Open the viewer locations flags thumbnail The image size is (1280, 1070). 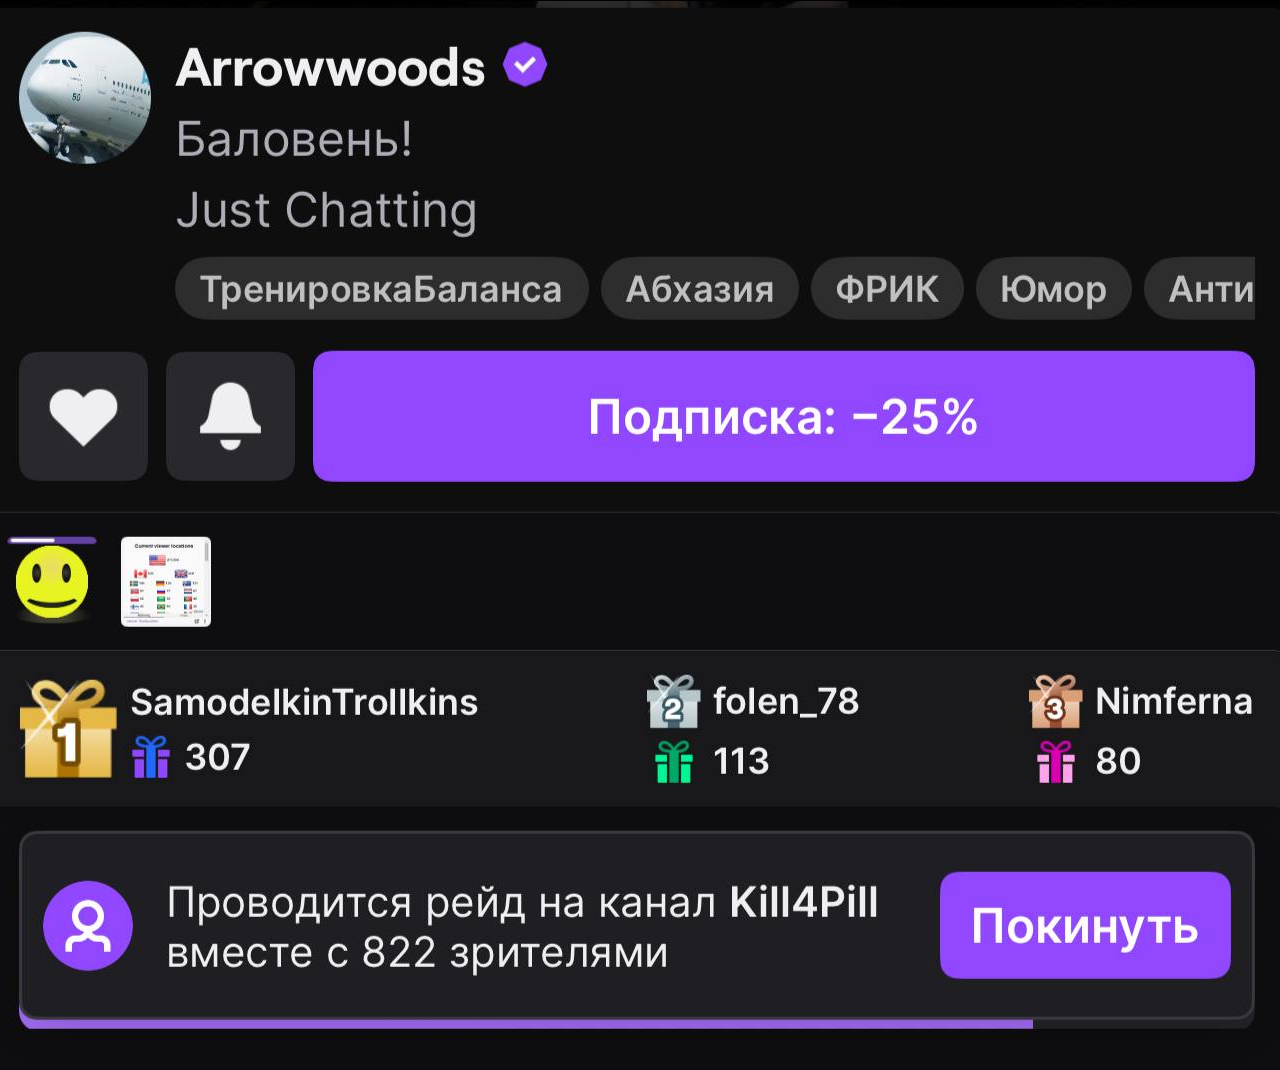(x=166, y=581)
